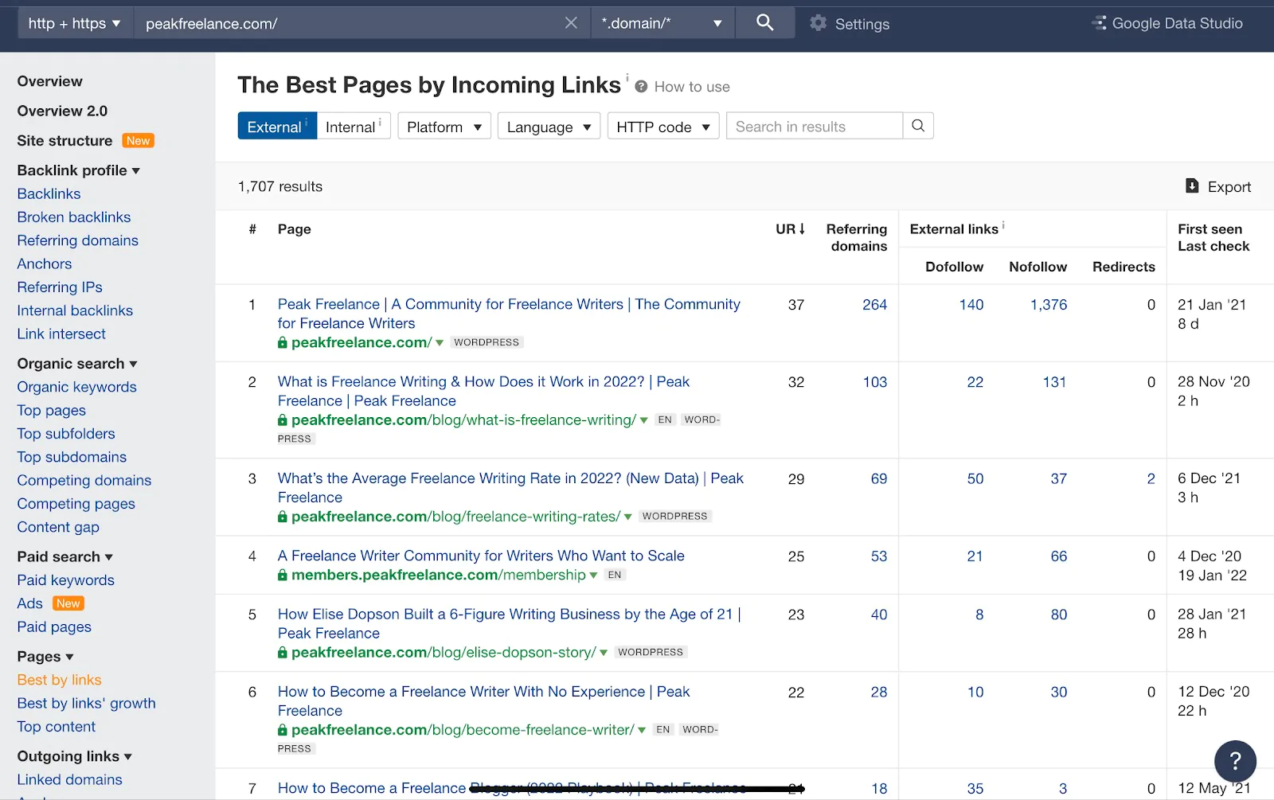Open Top content report
The width and height of the screenshot is (1274, 800).
click(x=56, y=727)
